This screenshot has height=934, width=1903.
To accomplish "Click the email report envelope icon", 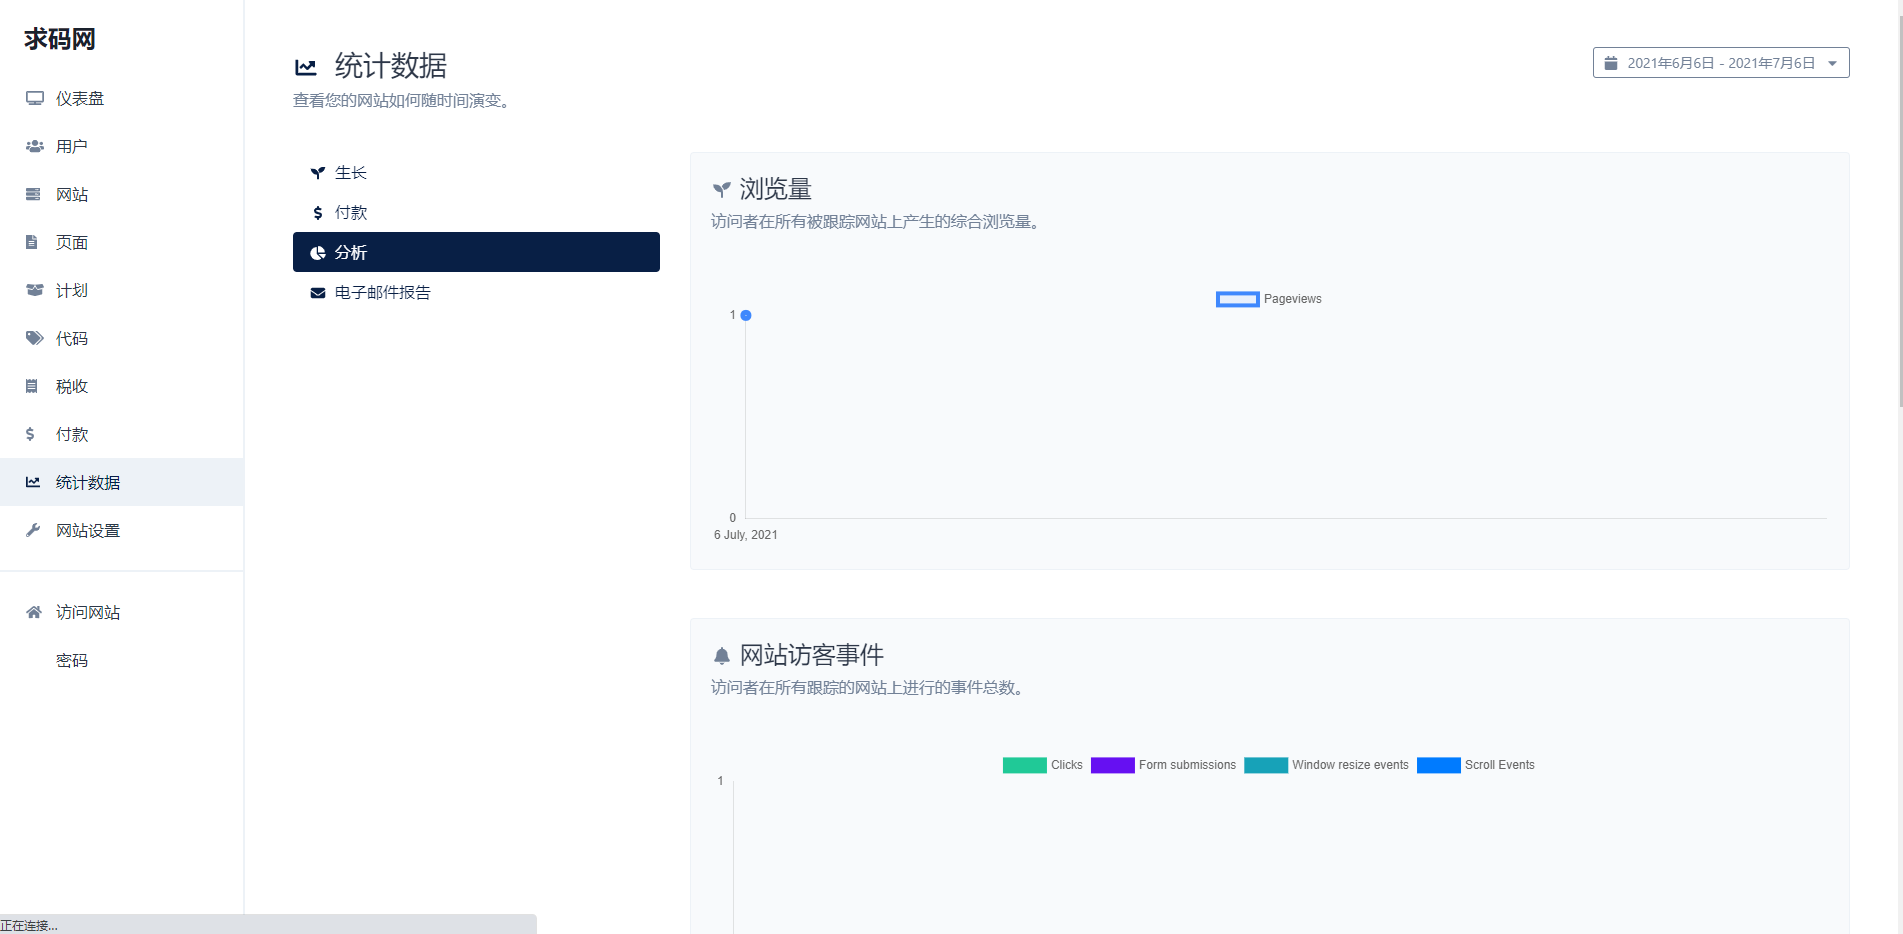I will coord(318,293).
